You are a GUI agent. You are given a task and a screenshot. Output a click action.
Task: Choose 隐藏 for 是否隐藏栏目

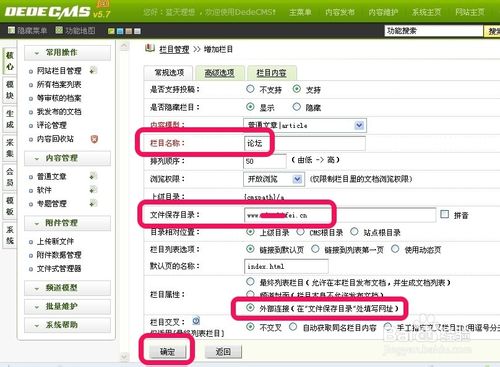(x=296, y=107)
